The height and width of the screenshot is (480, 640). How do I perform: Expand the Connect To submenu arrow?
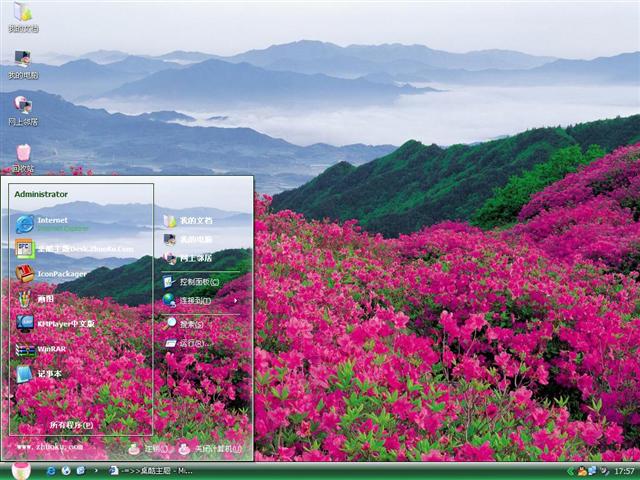pyautogui.click(x=236, y=301)
